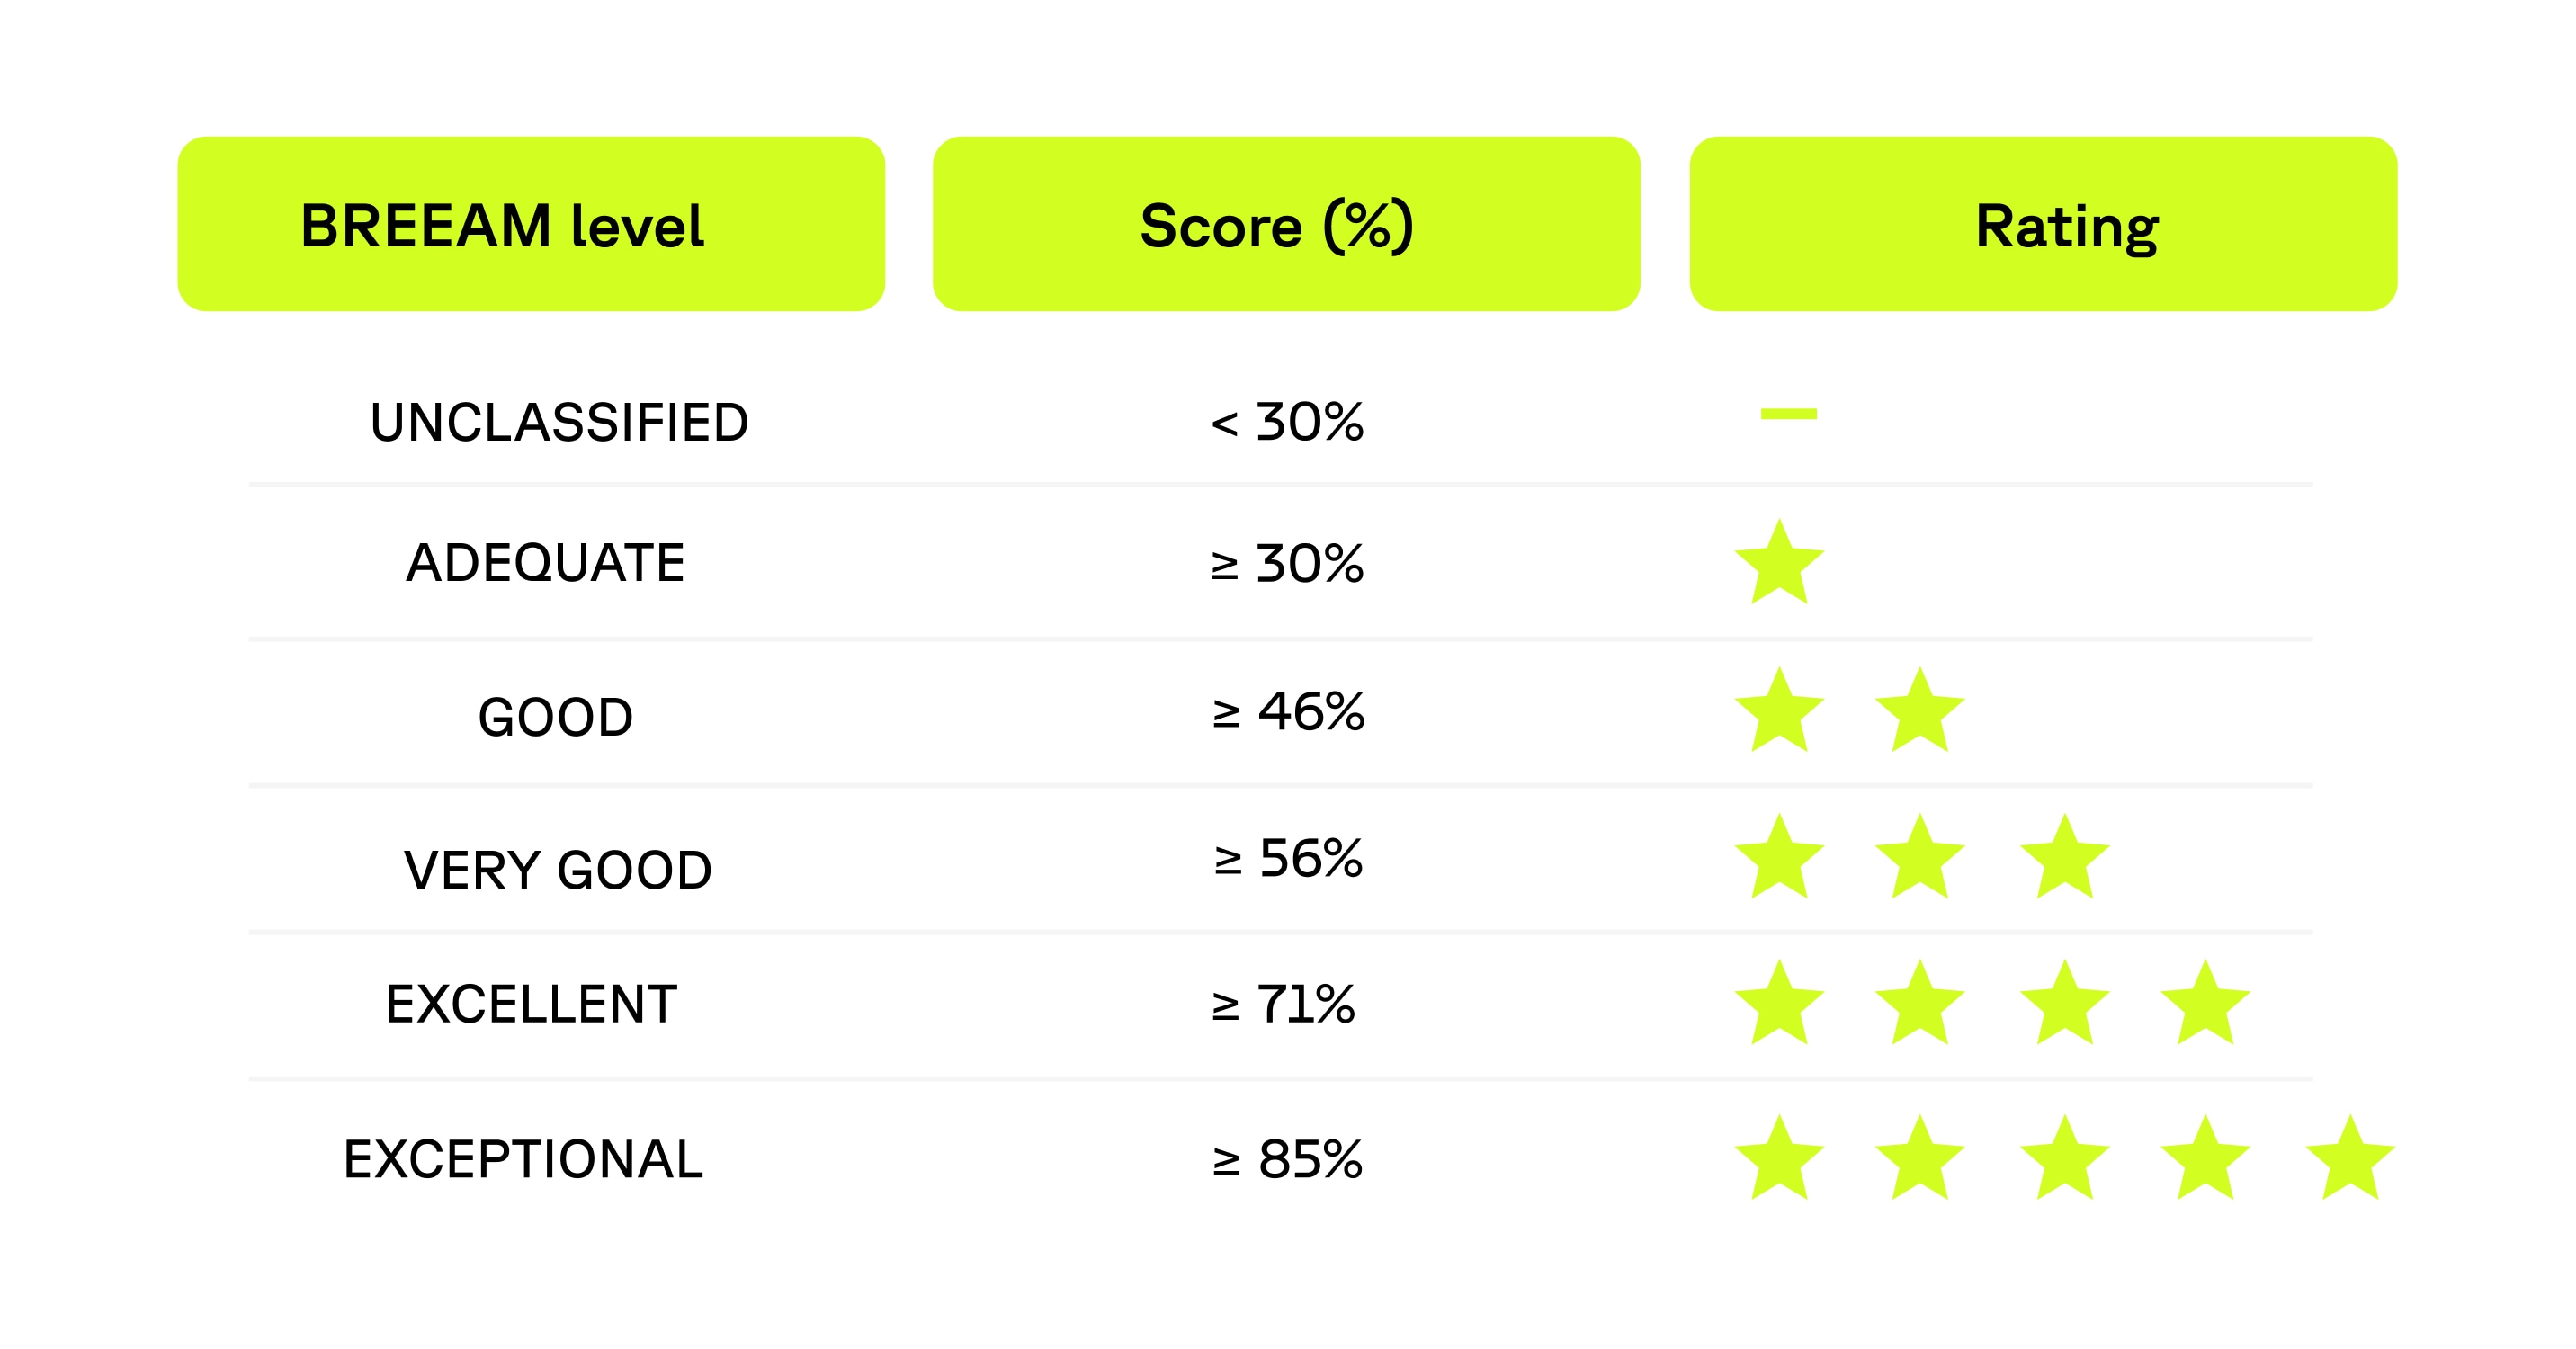Click the first star in the EXCEPTIONAL row
This screenshot has height=1349, width=2576.
[1779, 1160]
